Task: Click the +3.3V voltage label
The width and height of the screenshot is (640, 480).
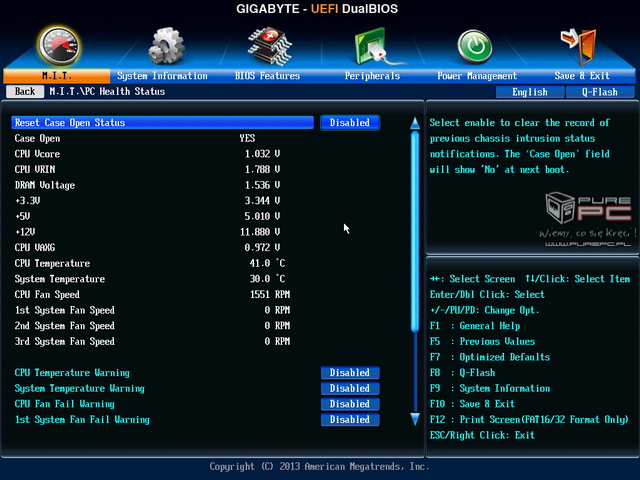Action: [27, 200]
